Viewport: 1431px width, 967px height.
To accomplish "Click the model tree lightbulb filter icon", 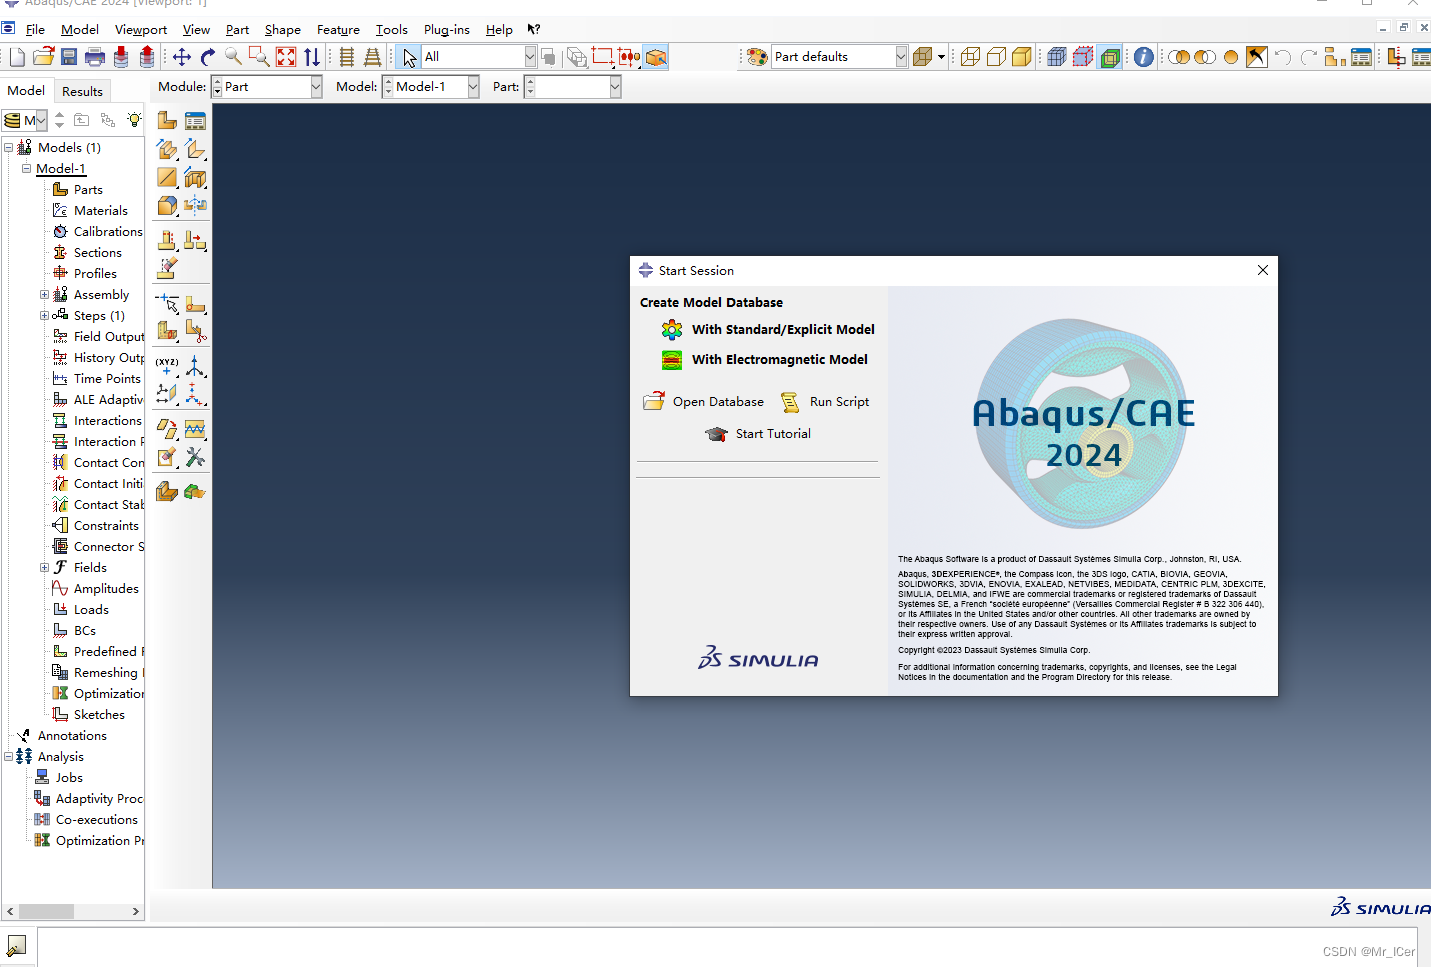I will pos(133,120).
